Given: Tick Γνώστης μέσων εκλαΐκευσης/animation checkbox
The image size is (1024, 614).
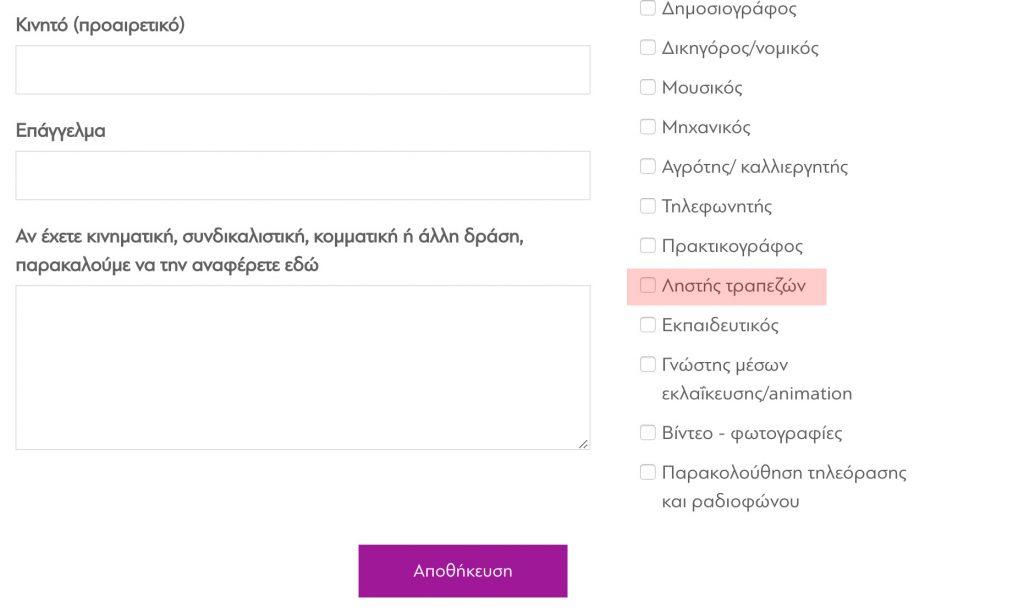Looking at the screenshot, I should coord(647,364).
